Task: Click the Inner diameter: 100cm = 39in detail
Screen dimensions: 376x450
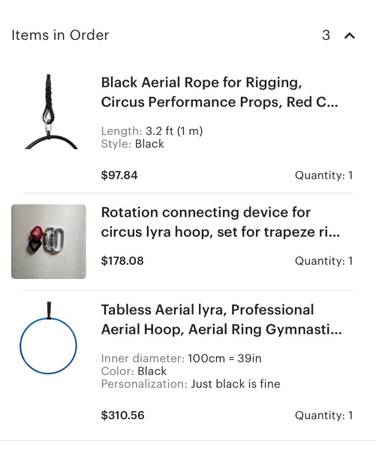Action: click(181, 358)
